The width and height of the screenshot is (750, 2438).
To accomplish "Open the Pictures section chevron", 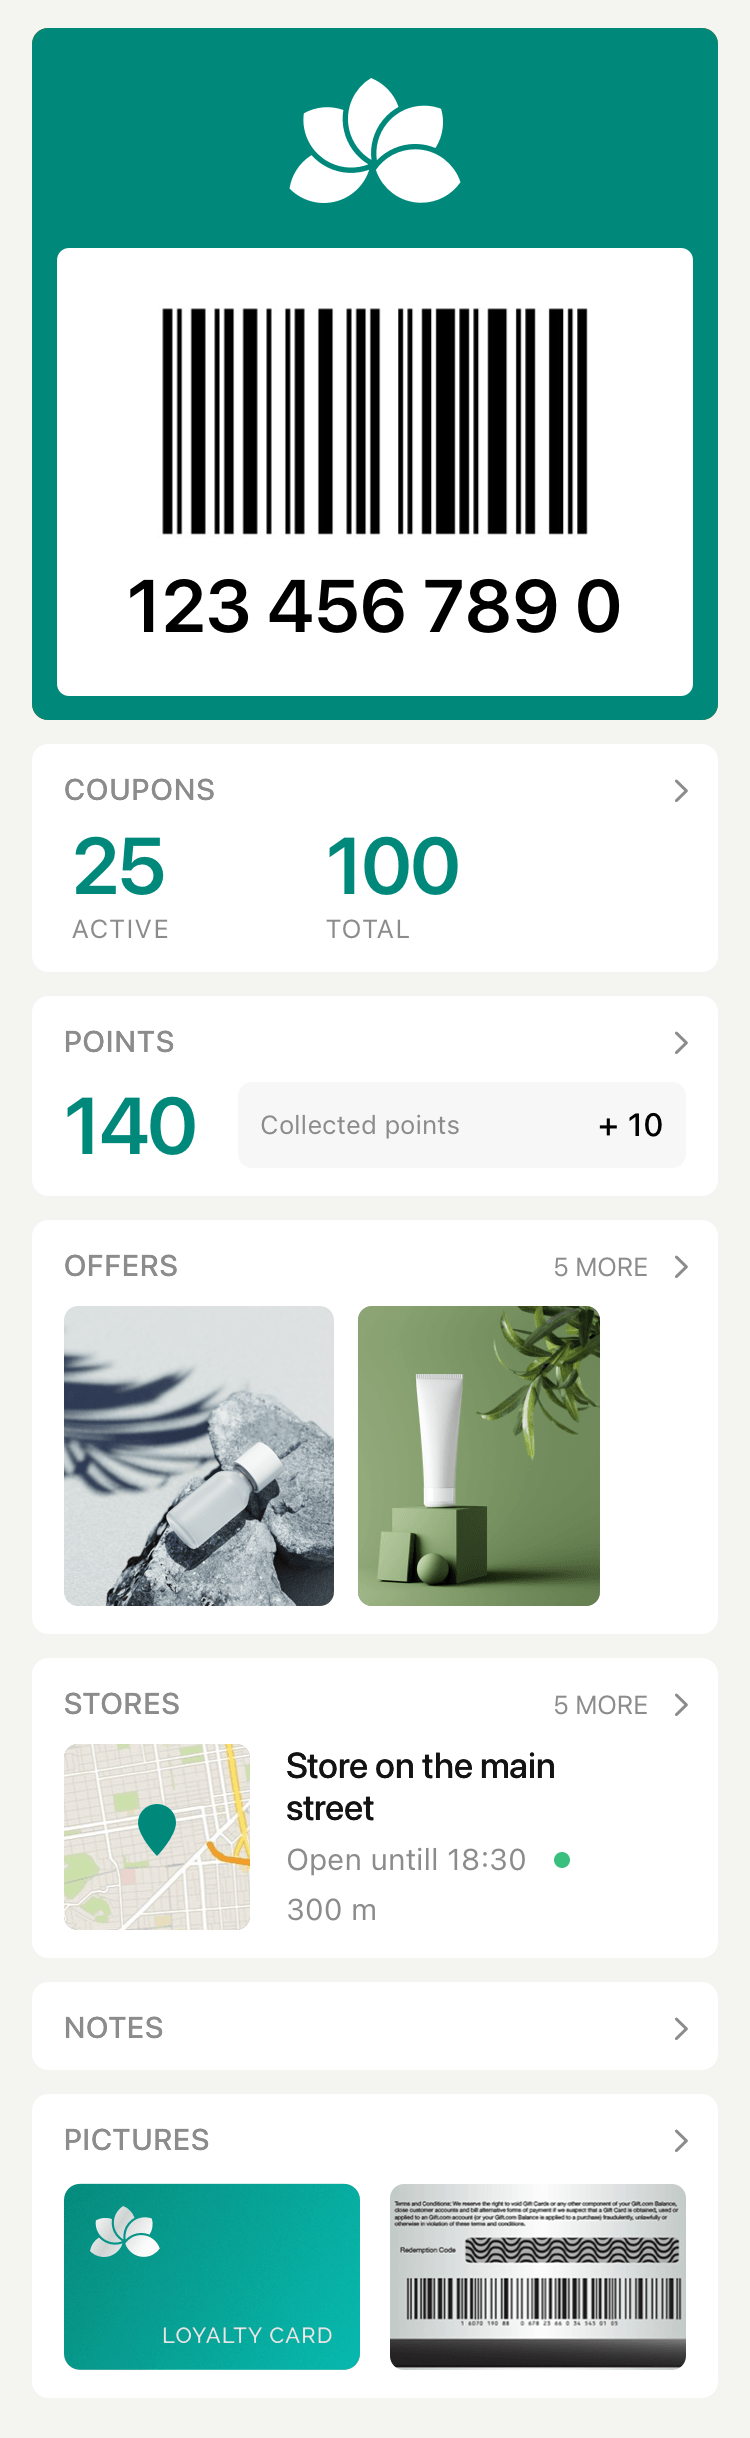I will coord(681,2141).
